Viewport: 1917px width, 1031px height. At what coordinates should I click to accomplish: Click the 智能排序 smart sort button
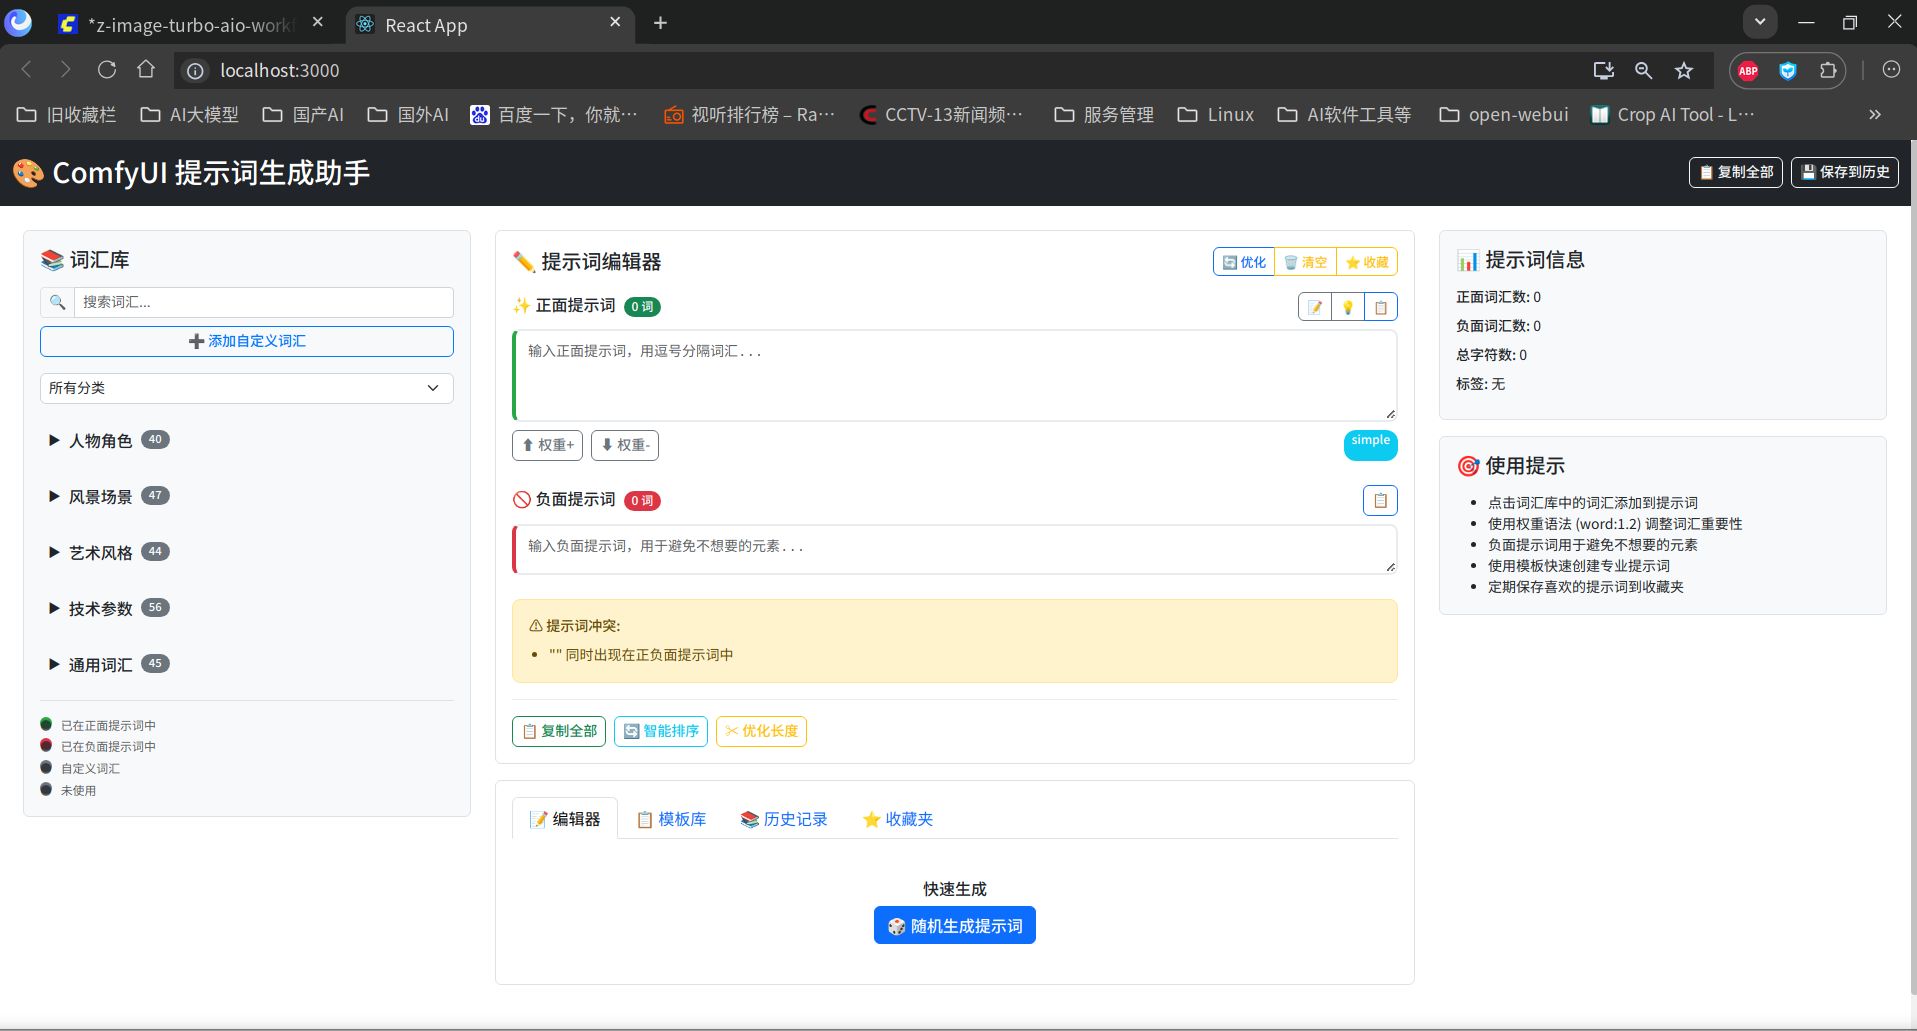tap(661, 731)
